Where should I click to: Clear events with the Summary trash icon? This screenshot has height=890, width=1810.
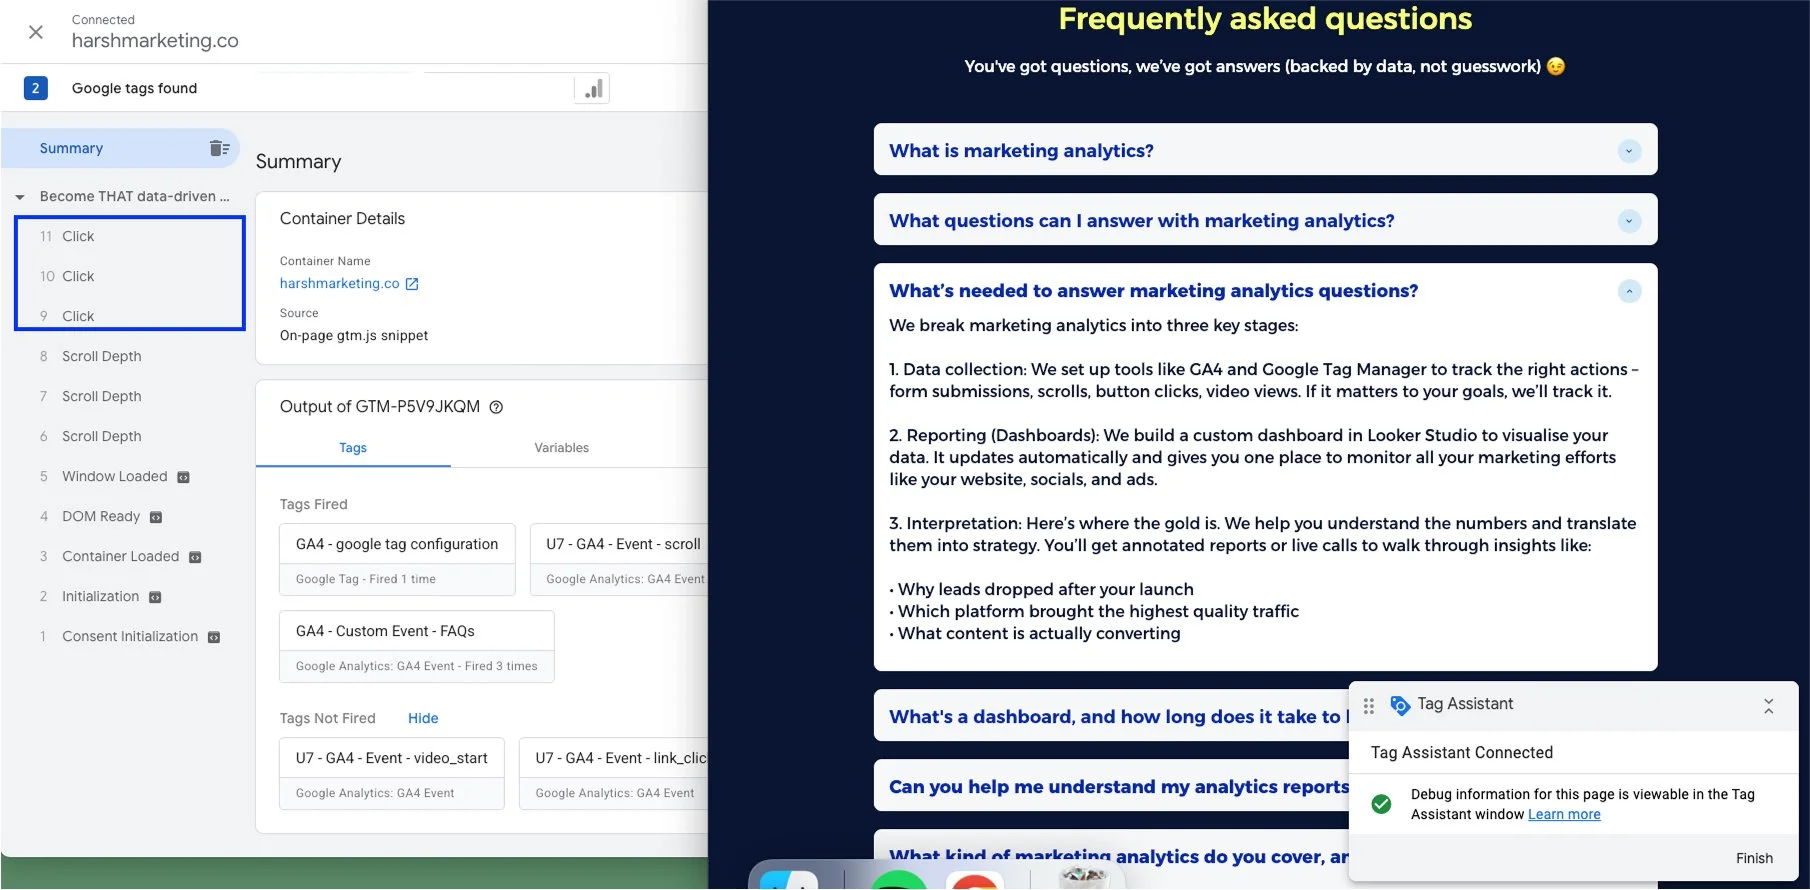219,148
